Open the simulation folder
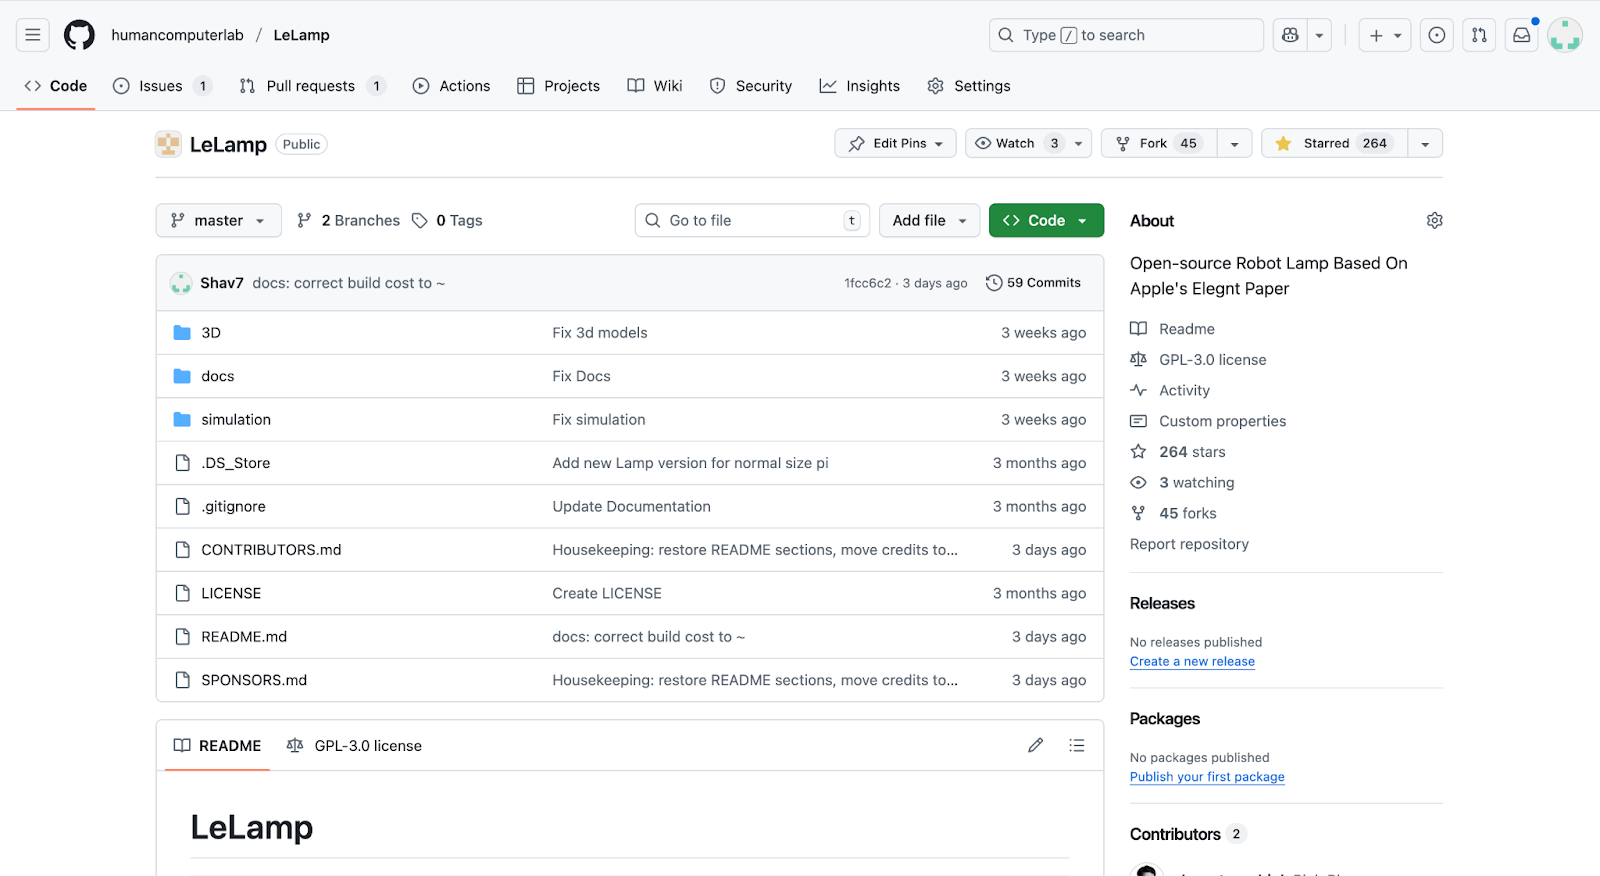Screen dimensions: 1600x876 tap(236, 420)
